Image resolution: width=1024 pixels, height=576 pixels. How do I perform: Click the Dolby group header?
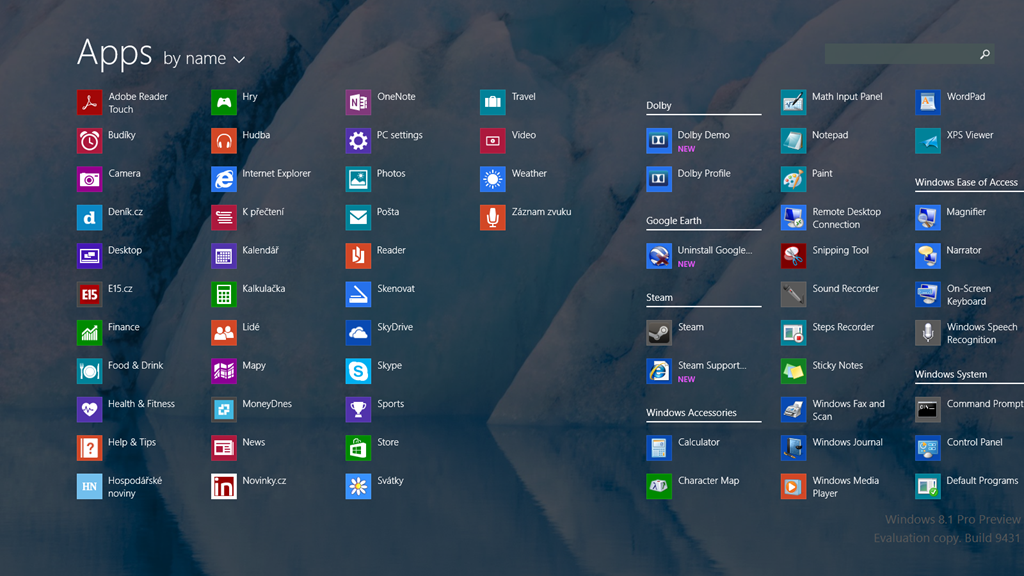pyautogui.click(x=659, y=105)
